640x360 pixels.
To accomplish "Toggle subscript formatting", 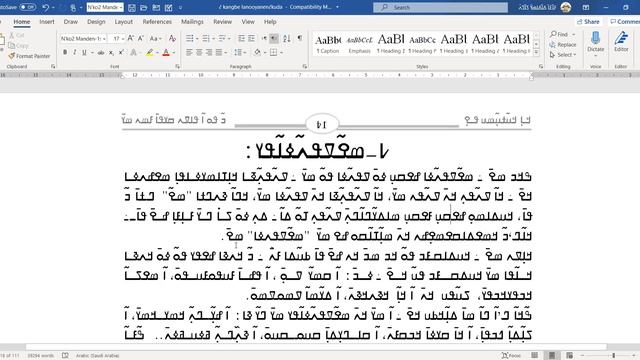I will pos(111,52).
